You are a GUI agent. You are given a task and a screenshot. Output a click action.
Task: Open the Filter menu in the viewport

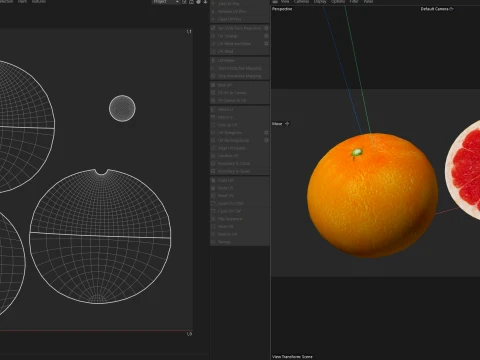tap(354, 2)
